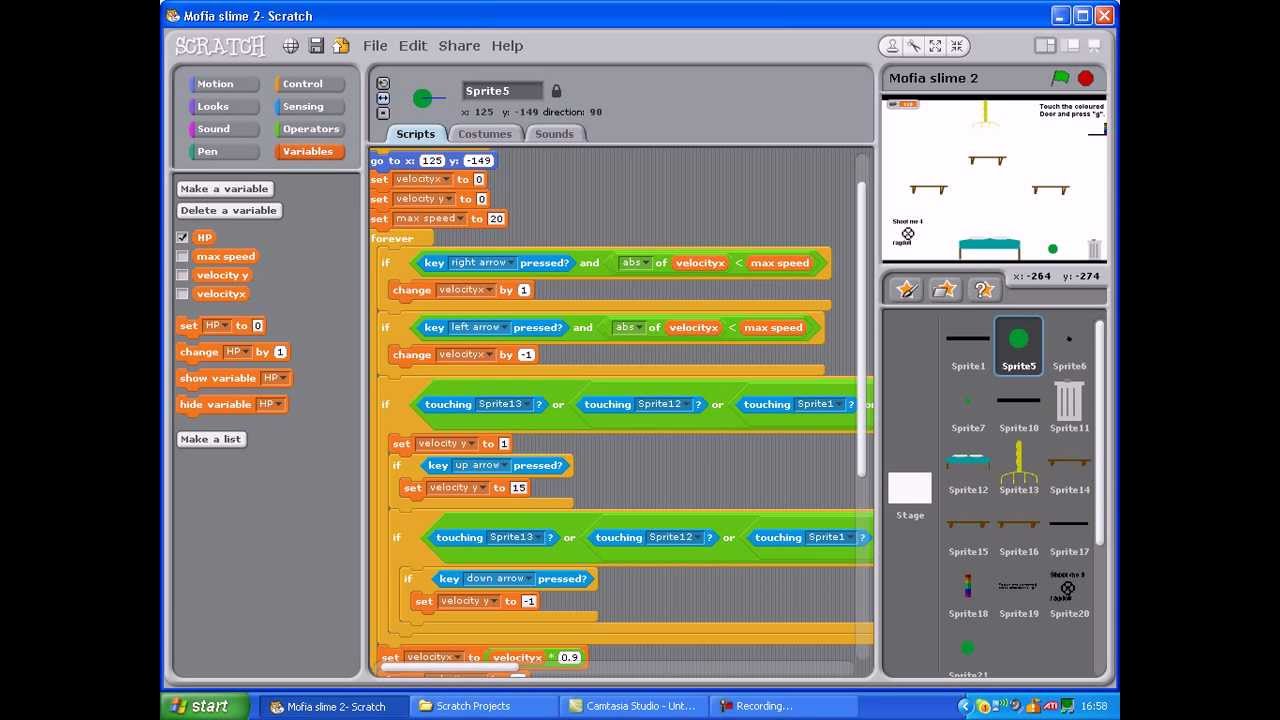The image size is (1280, 720).
Task: Select Sprite14 table thumbnail
Action: coord(1069,469)
